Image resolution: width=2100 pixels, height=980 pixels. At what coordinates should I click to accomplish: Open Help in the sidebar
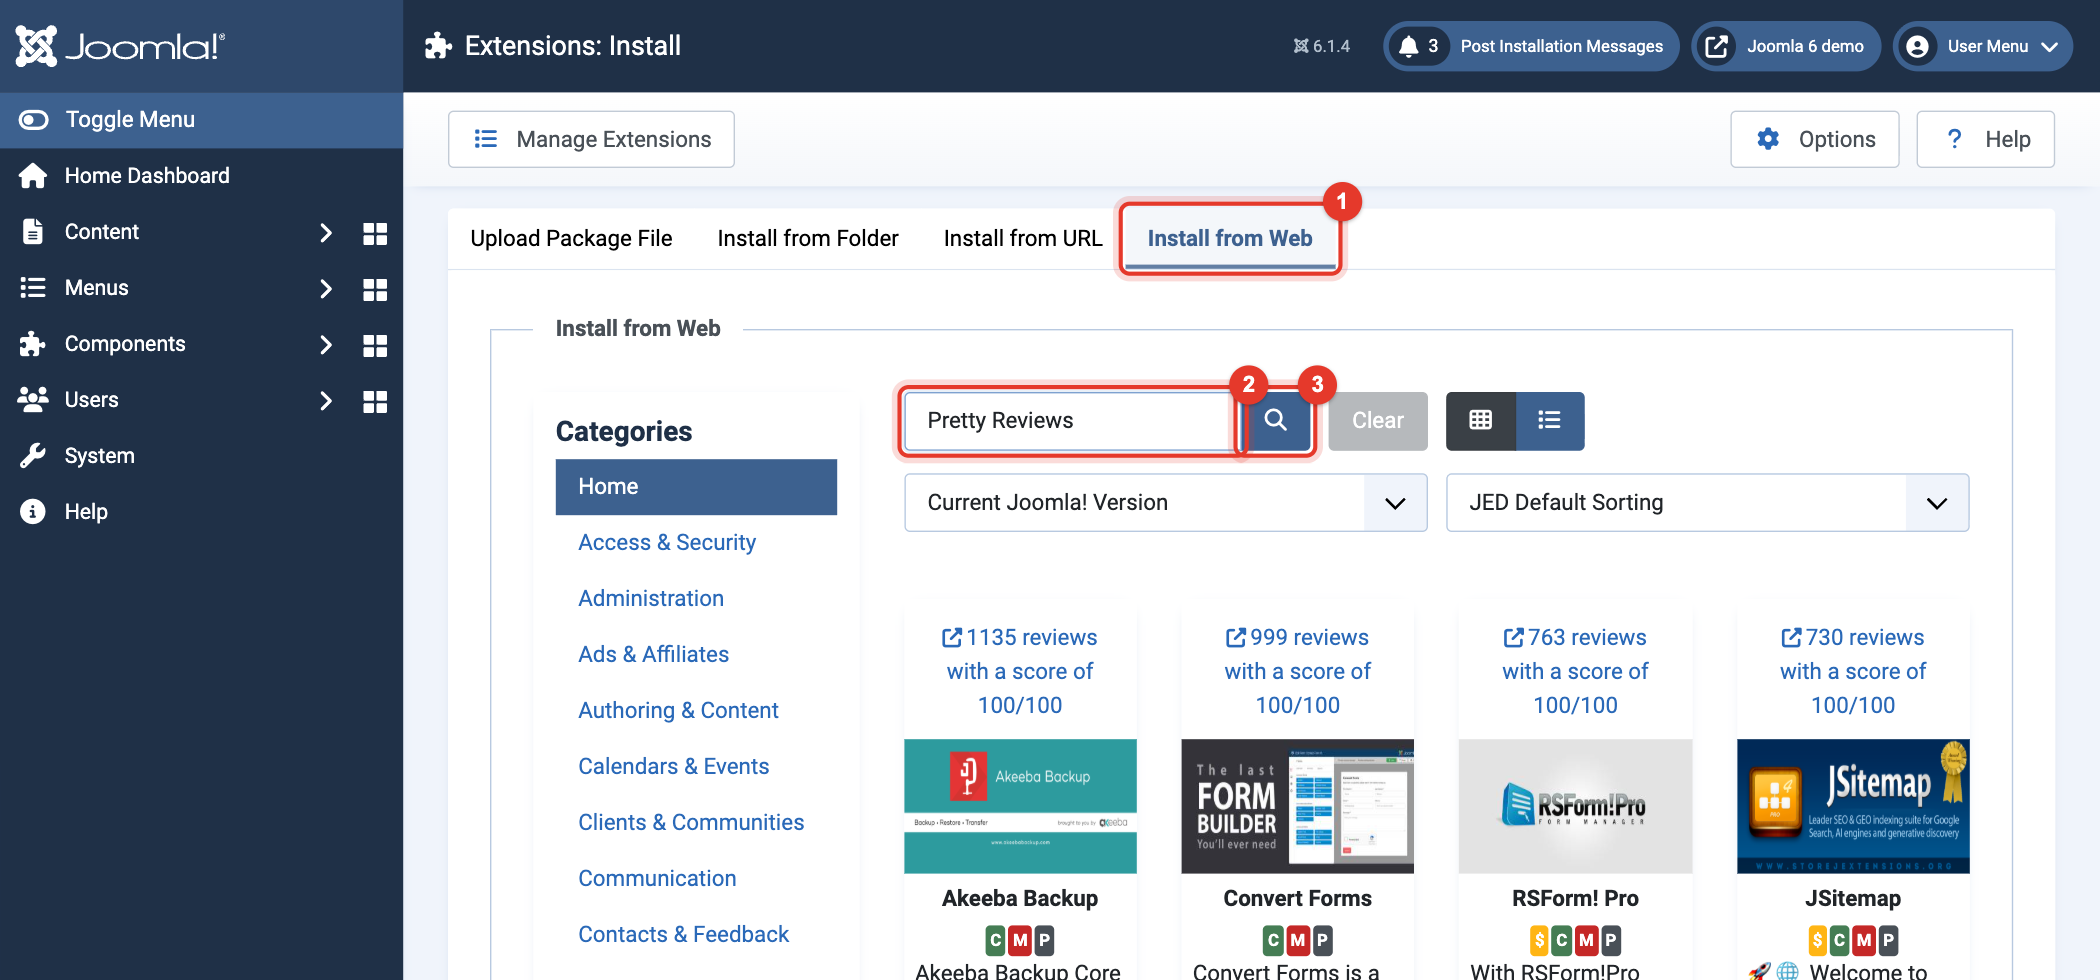click(201, 512)
